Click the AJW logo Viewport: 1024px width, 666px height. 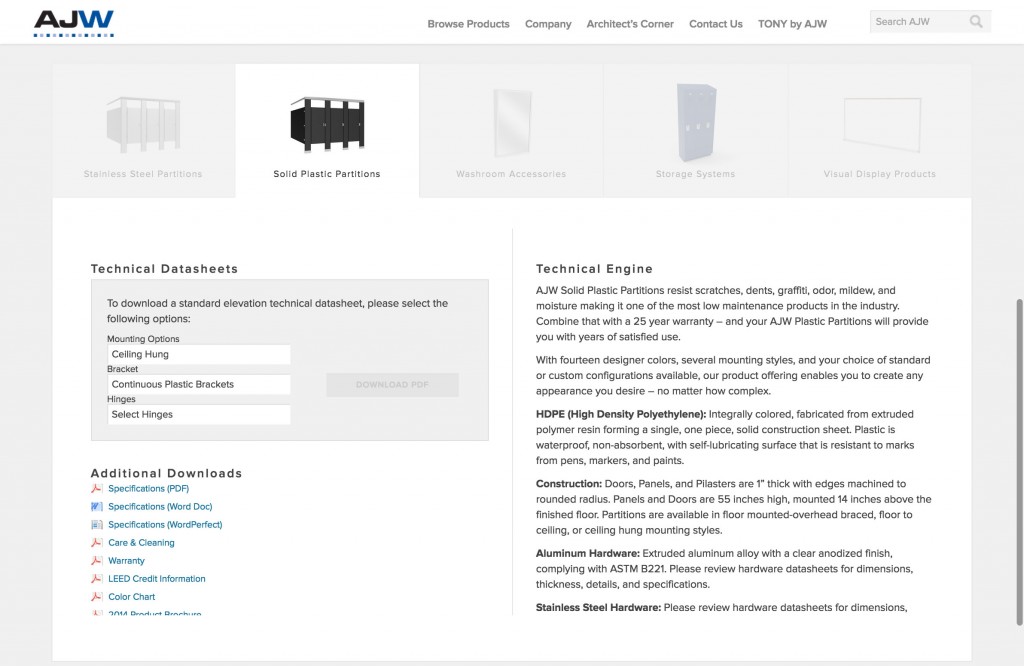coord(74,23)
